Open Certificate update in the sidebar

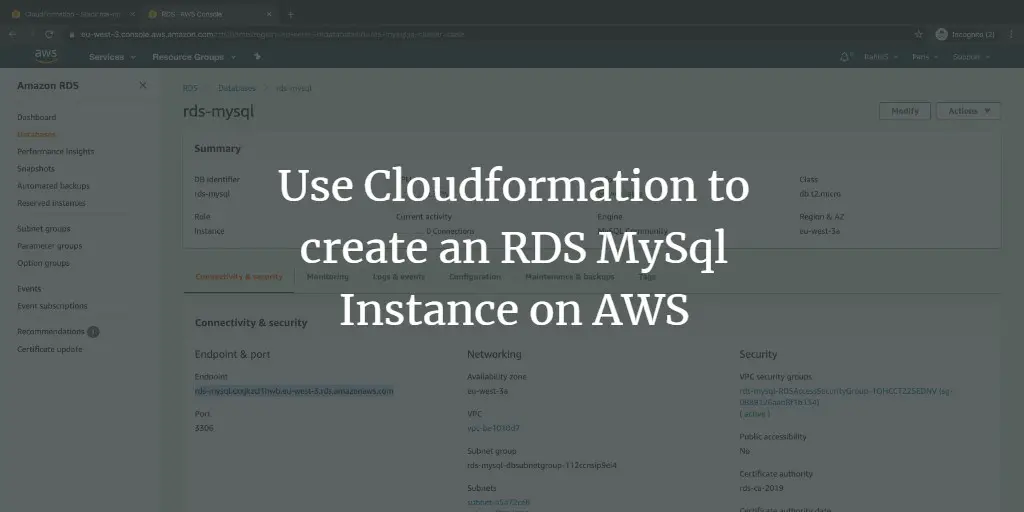coord(50,349)
